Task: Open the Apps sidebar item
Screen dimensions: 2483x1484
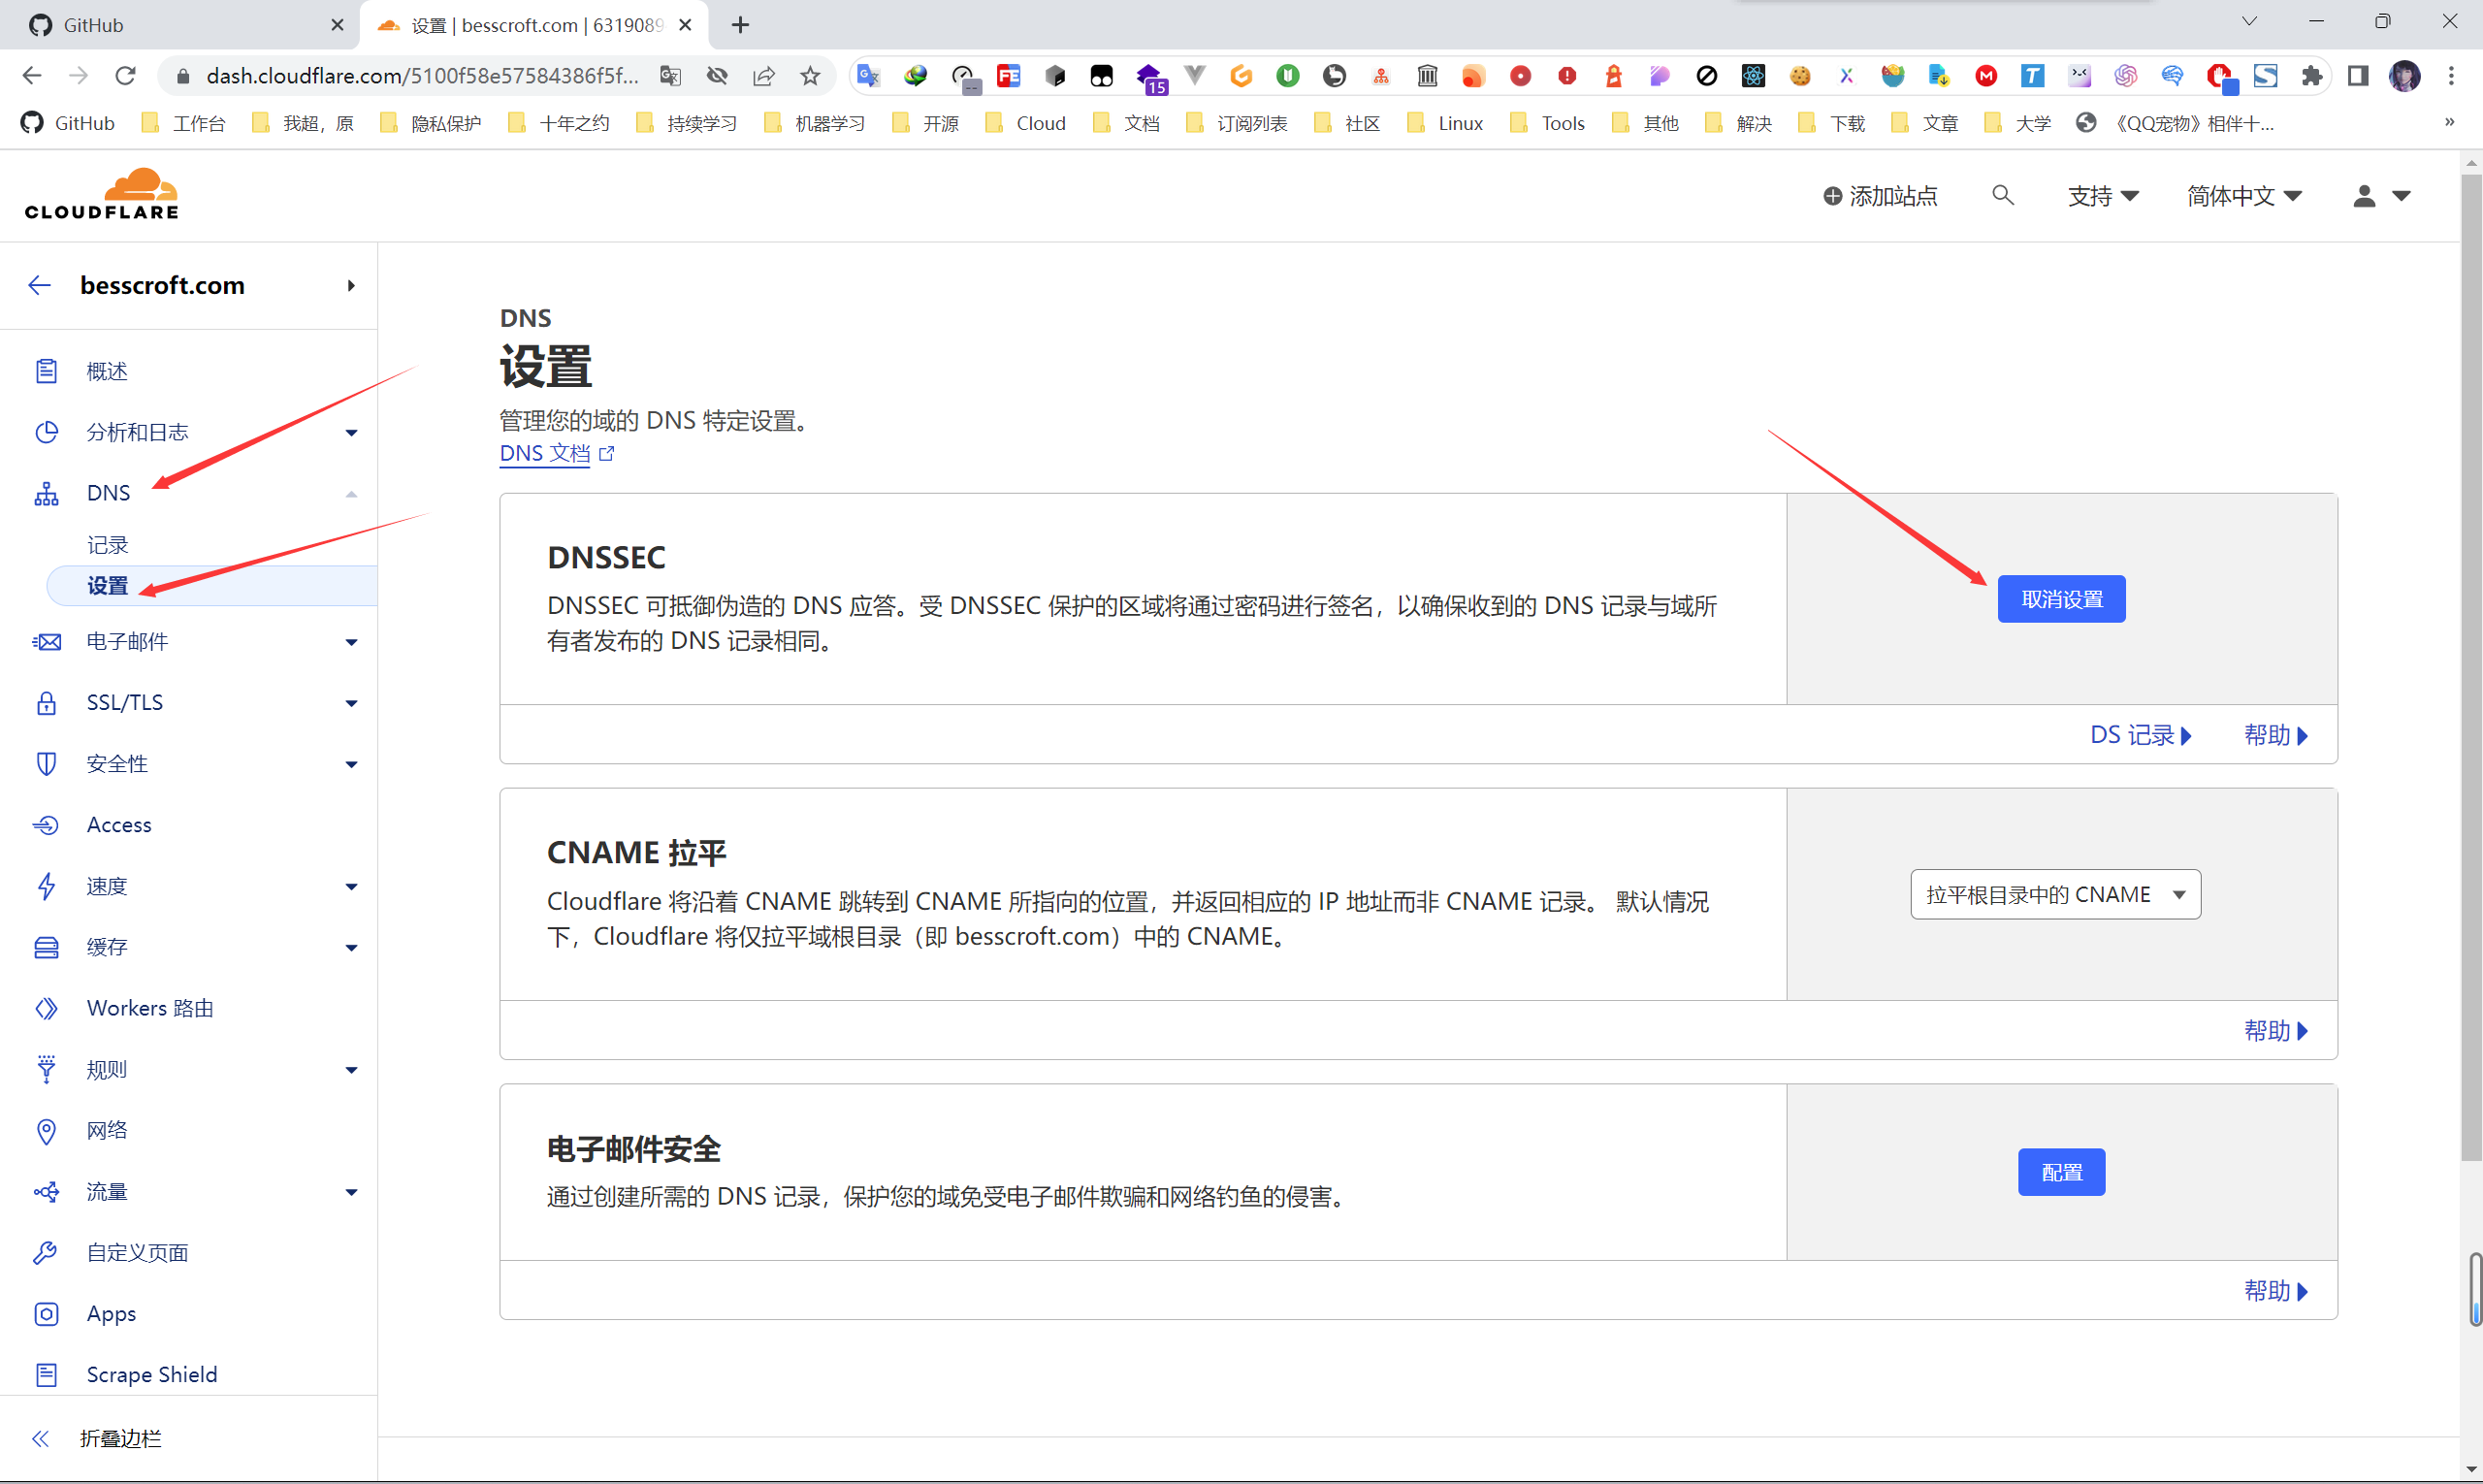Action: click(x=111, y=1314)
